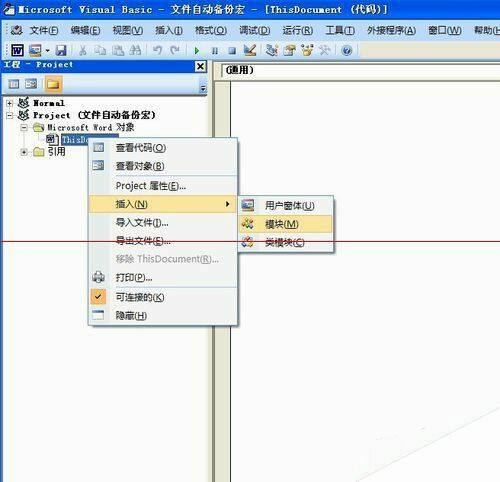Close the Project explorer panel
Screen dimensions: 500x482
pos(200,66)
